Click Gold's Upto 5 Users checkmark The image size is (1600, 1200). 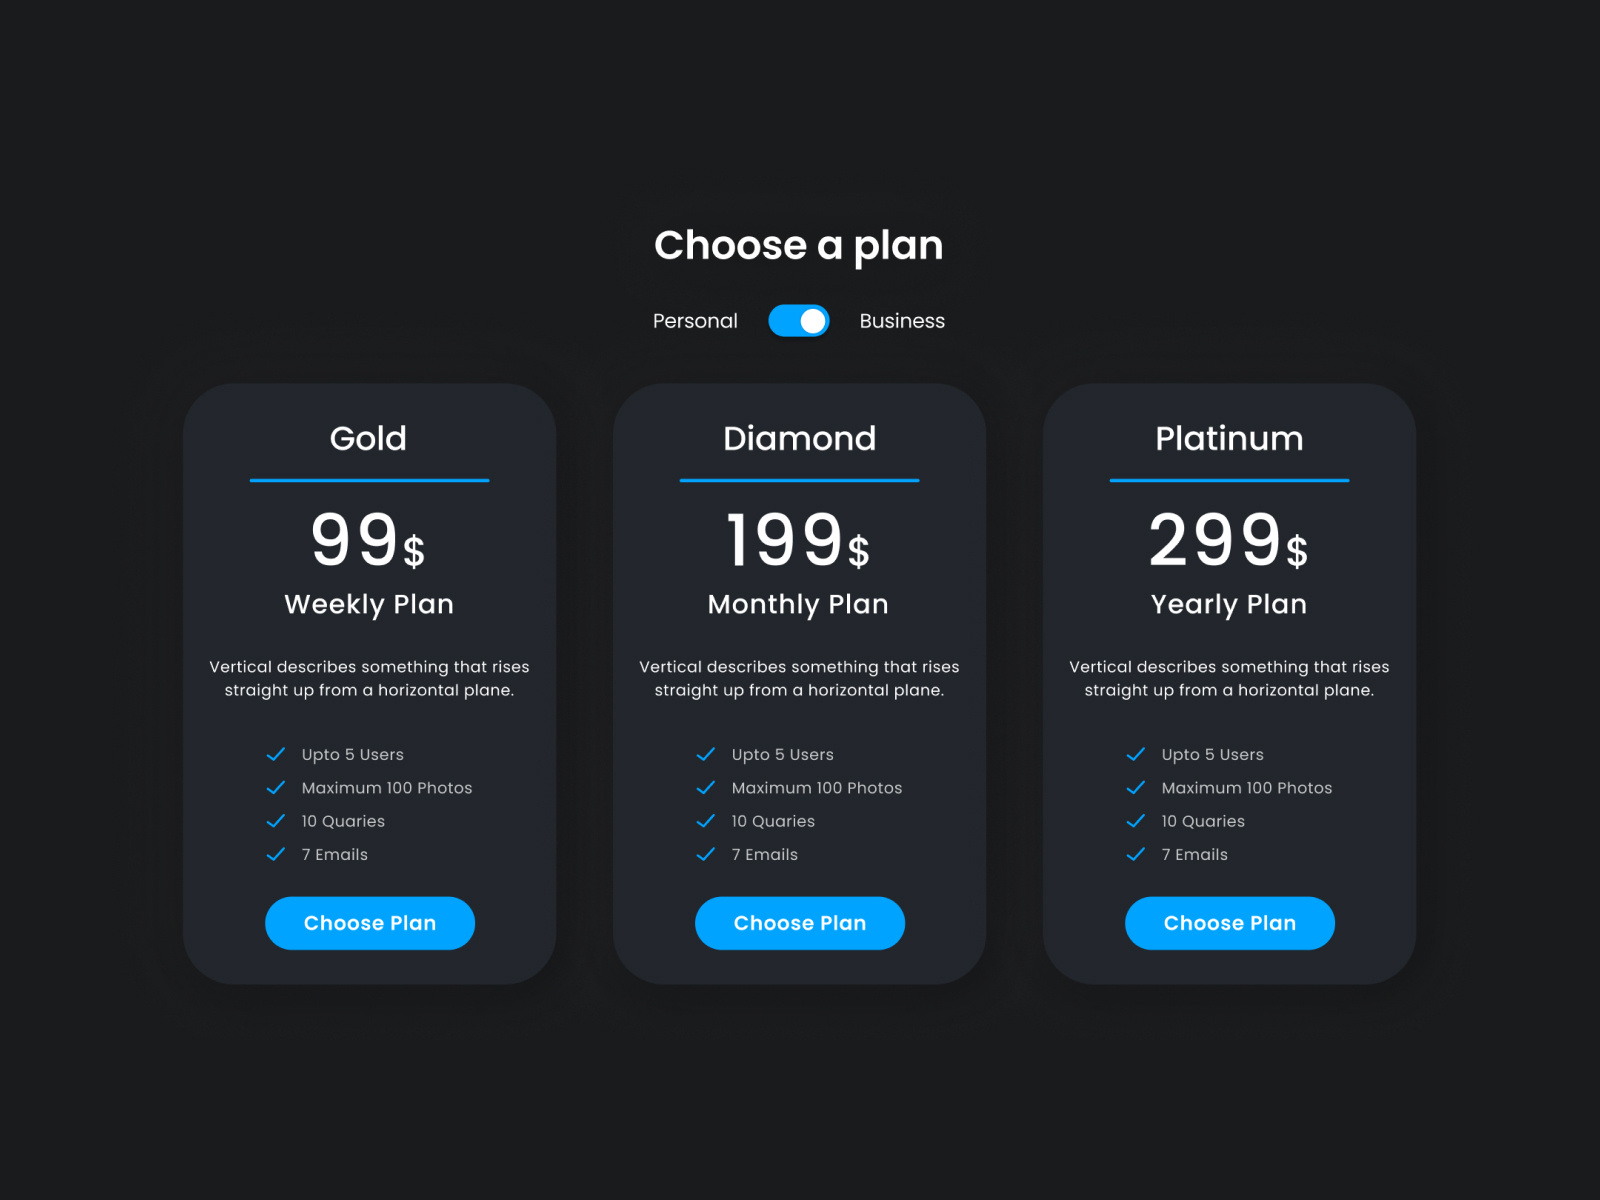[x=276, y=754]
